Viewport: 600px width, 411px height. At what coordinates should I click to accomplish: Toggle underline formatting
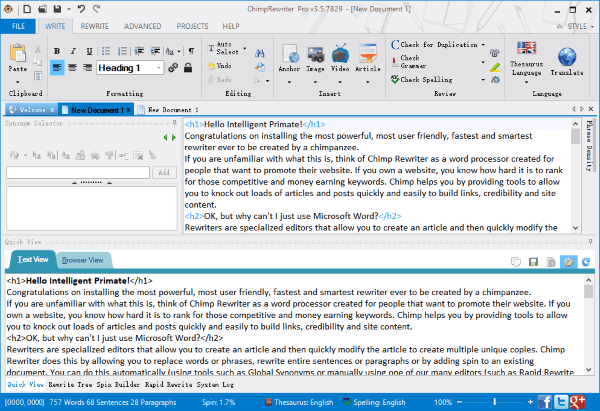[x=89, y=51]
